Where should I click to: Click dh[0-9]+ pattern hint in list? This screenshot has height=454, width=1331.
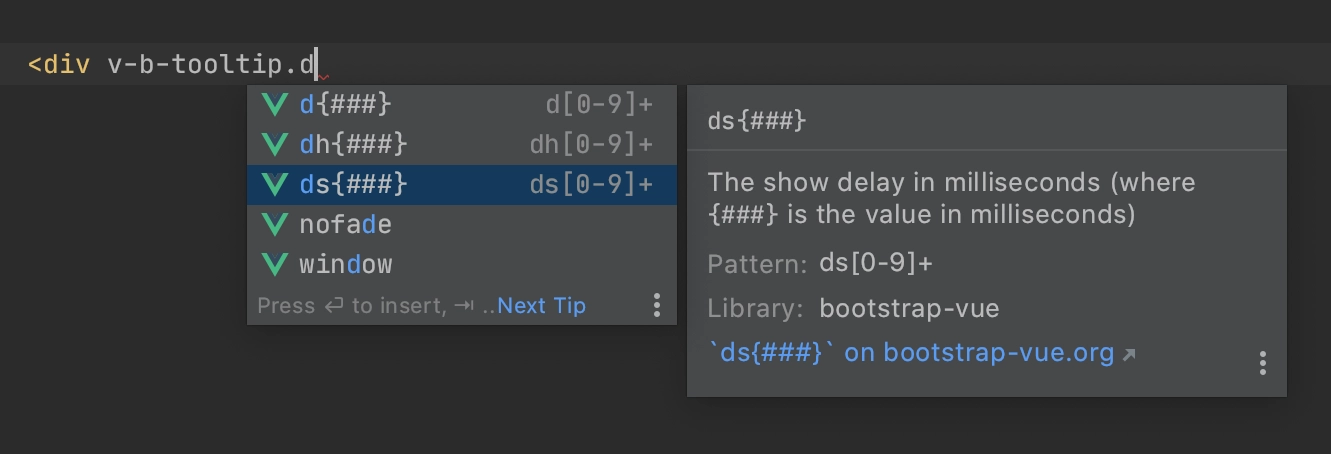pyautogui.click(x=591, y=145)
